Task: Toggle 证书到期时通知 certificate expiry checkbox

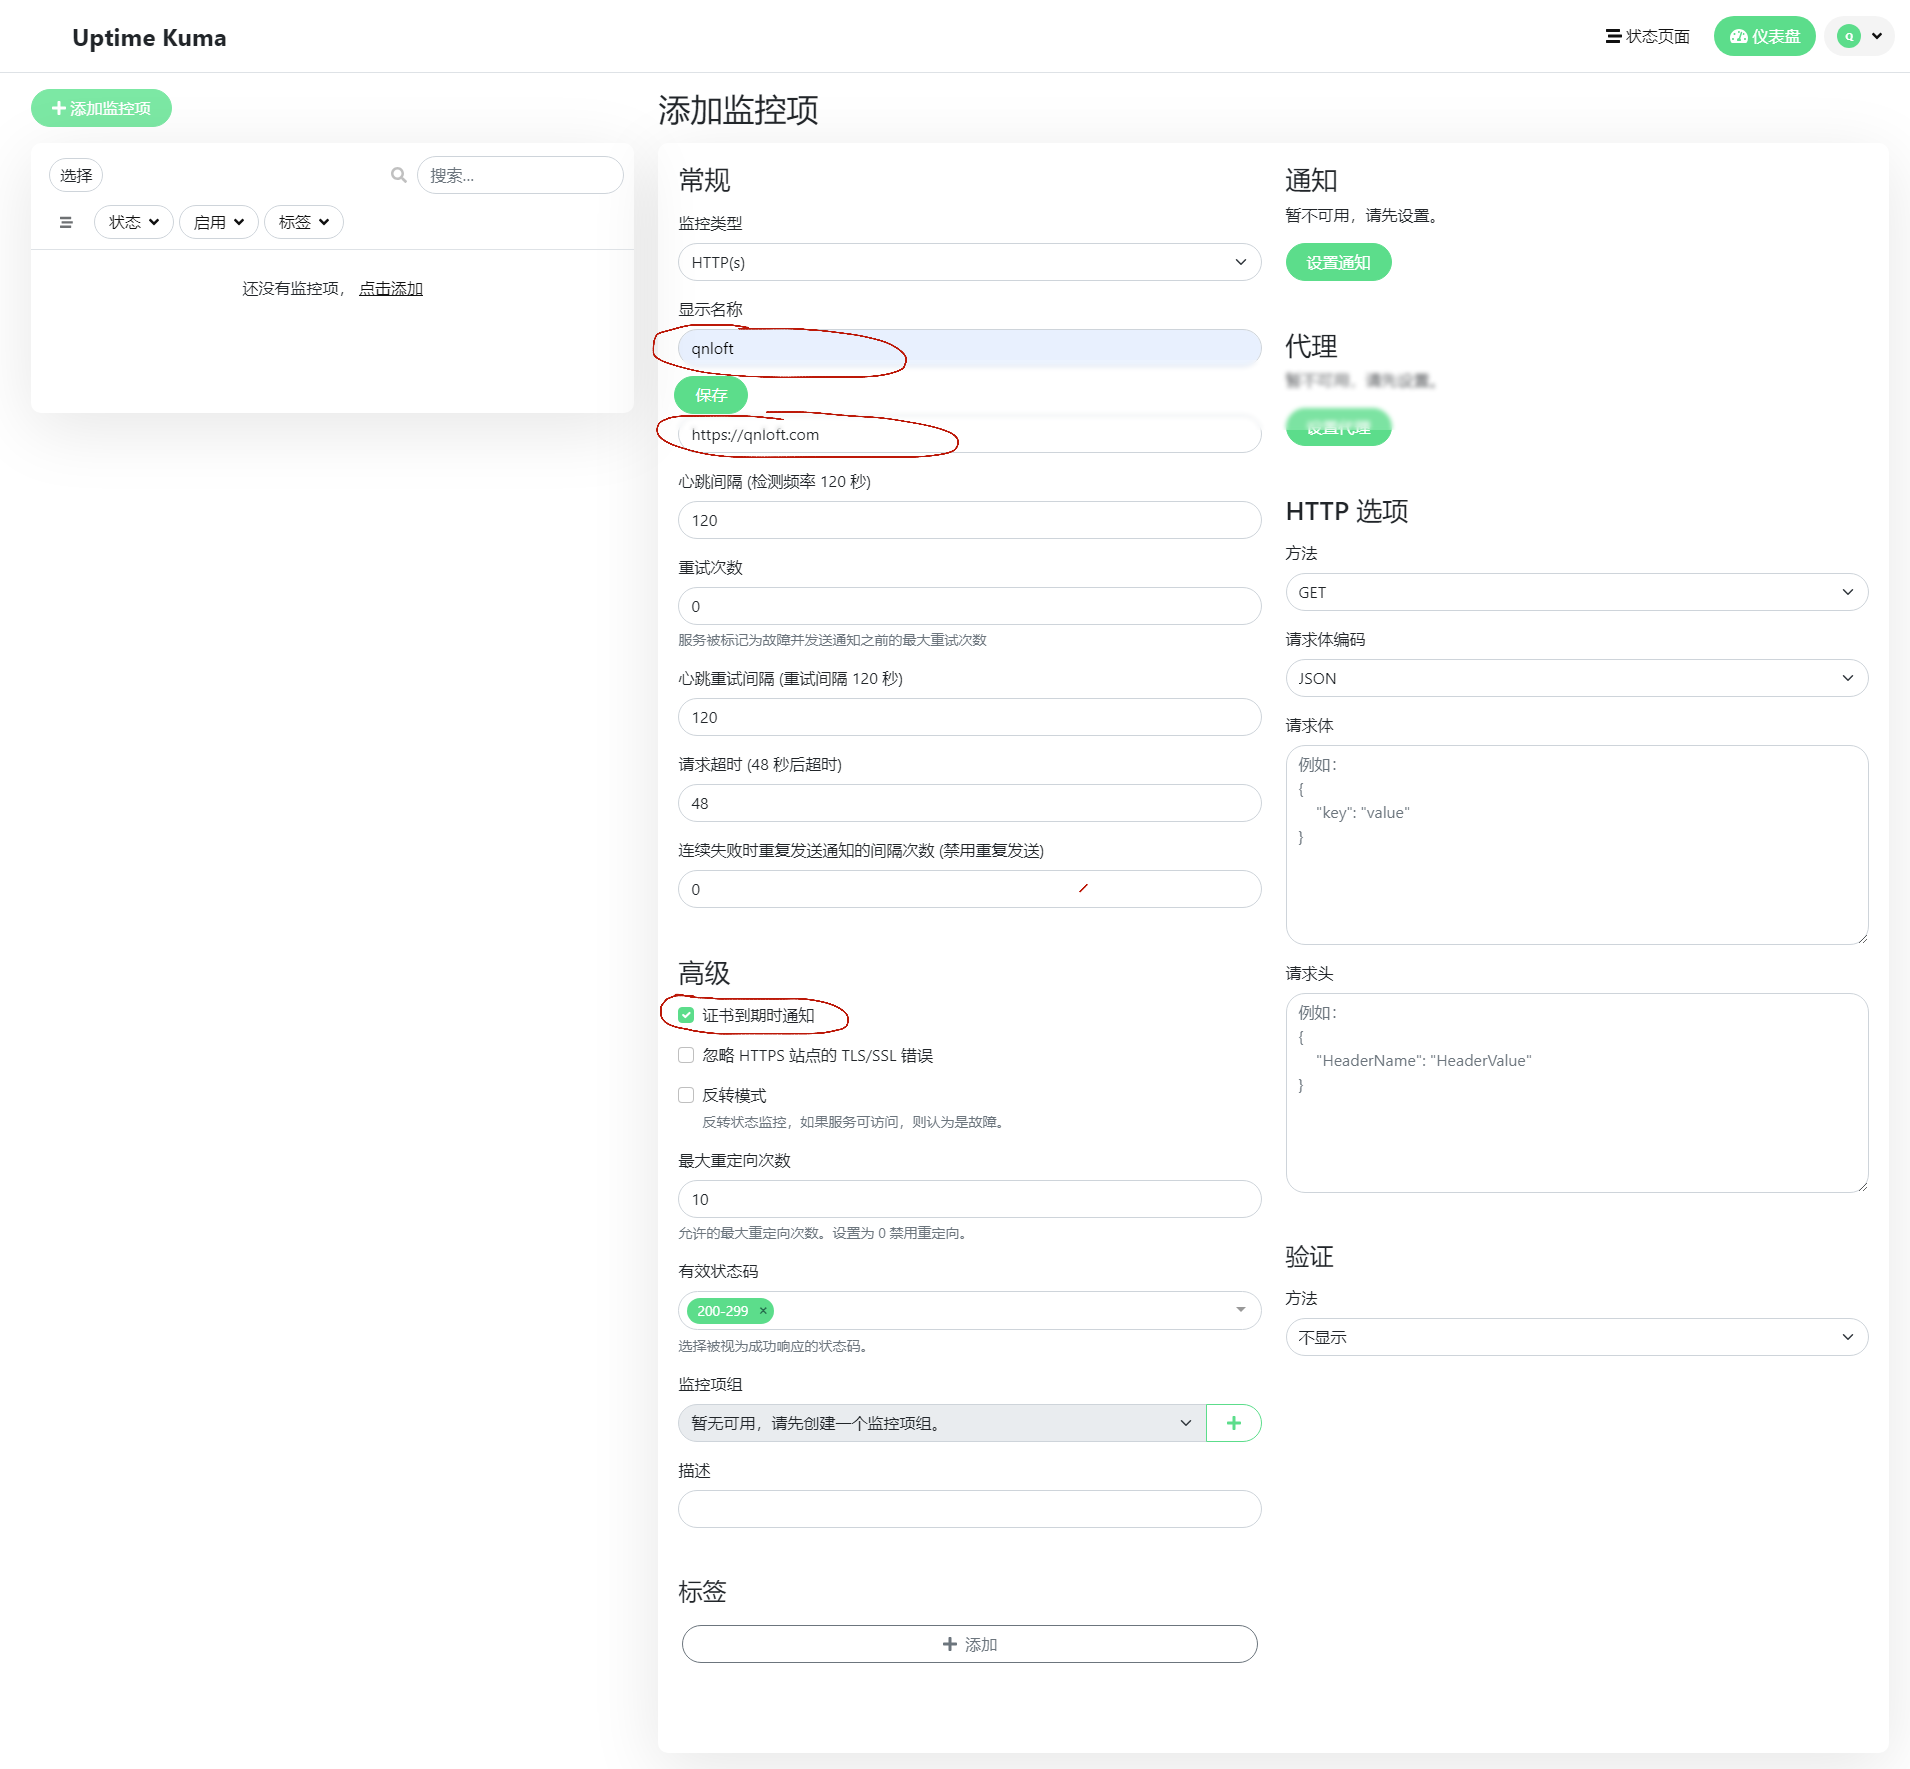Action: click(686, 1015)
